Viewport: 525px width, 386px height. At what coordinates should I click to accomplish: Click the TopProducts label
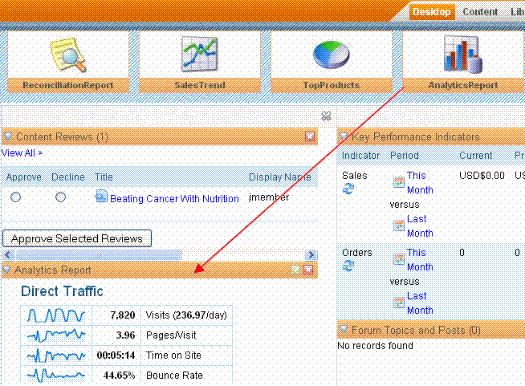pyautogui.click(x=331, y=85)
